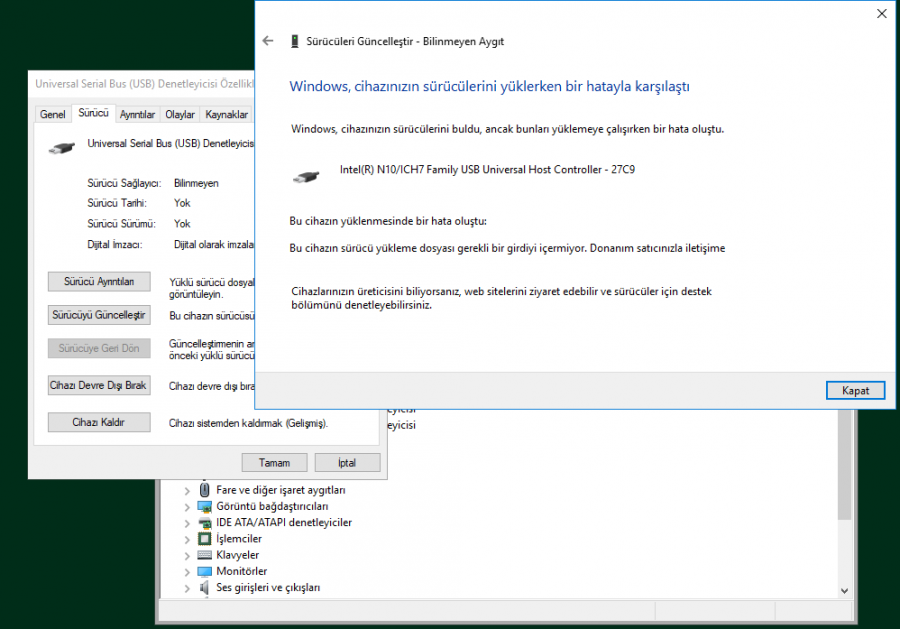Open the Ayrıntılar tab
The height and width of the screenshot is (629, 900).
138,115
